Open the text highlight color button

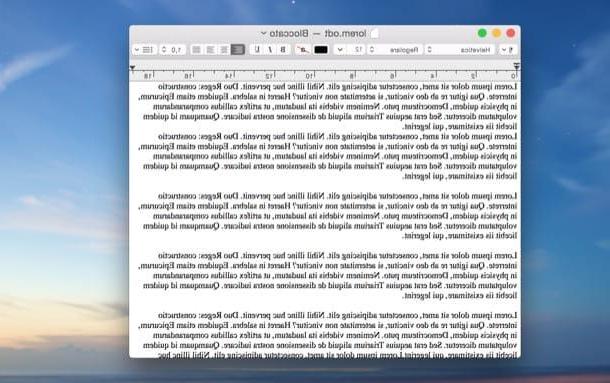(x=303, y=50)
